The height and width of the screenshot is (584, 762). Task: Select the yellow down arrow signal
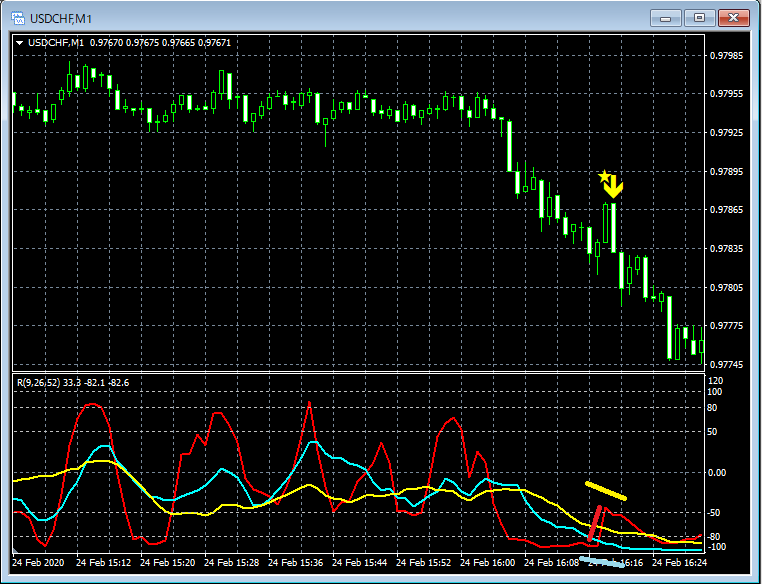tap(614, 187)
